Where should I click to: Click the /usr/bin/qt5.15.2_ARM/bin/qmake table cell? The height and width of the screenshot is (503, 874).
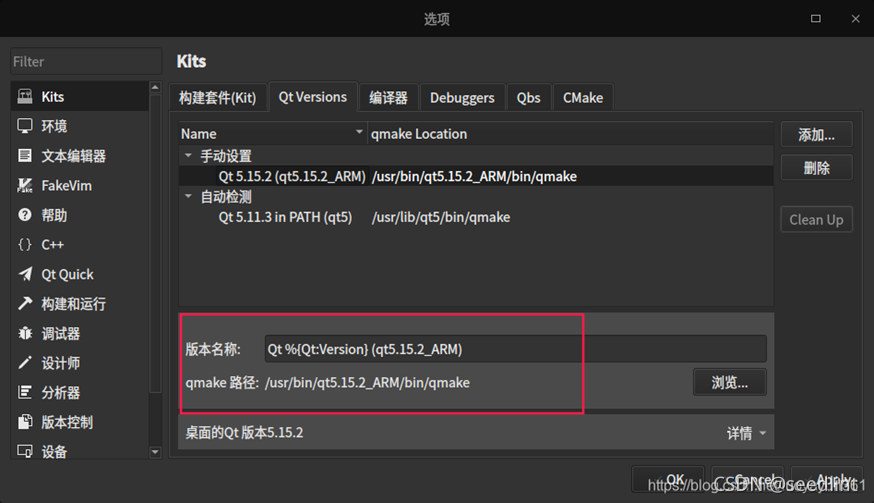(x=474, y=176)
